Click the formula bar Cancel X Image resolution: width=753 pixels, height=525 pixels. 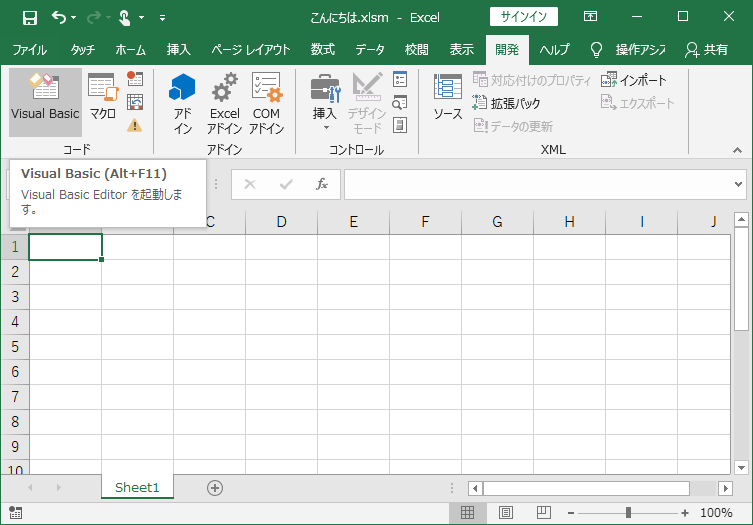tap(250, 184)
